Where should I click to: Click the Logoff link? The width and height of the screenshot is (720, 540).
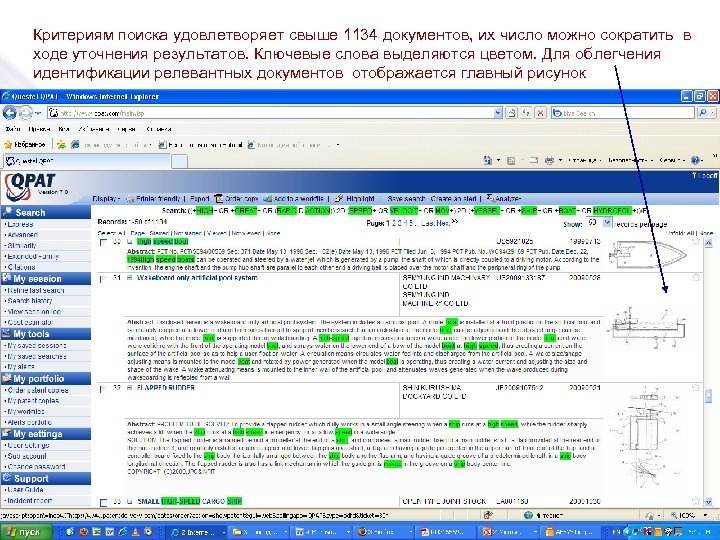[x=706, y=175]
